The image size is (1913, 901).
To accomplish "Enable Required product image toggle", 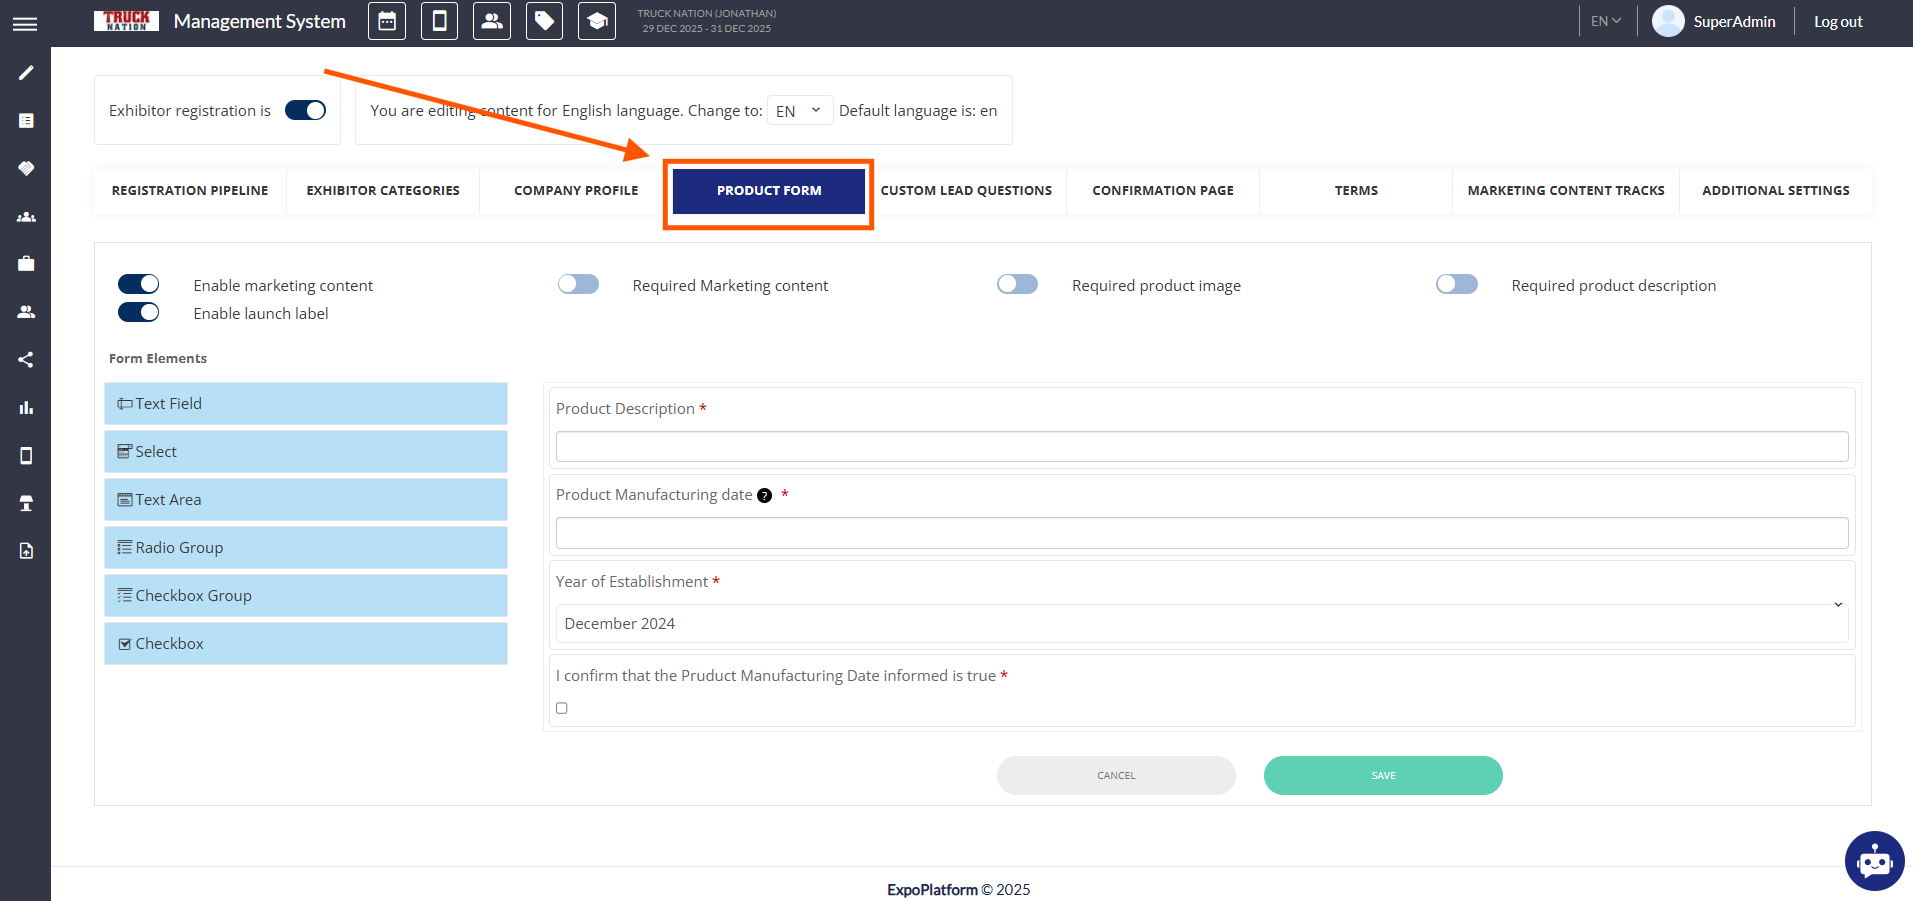I will pos(1017,285).
